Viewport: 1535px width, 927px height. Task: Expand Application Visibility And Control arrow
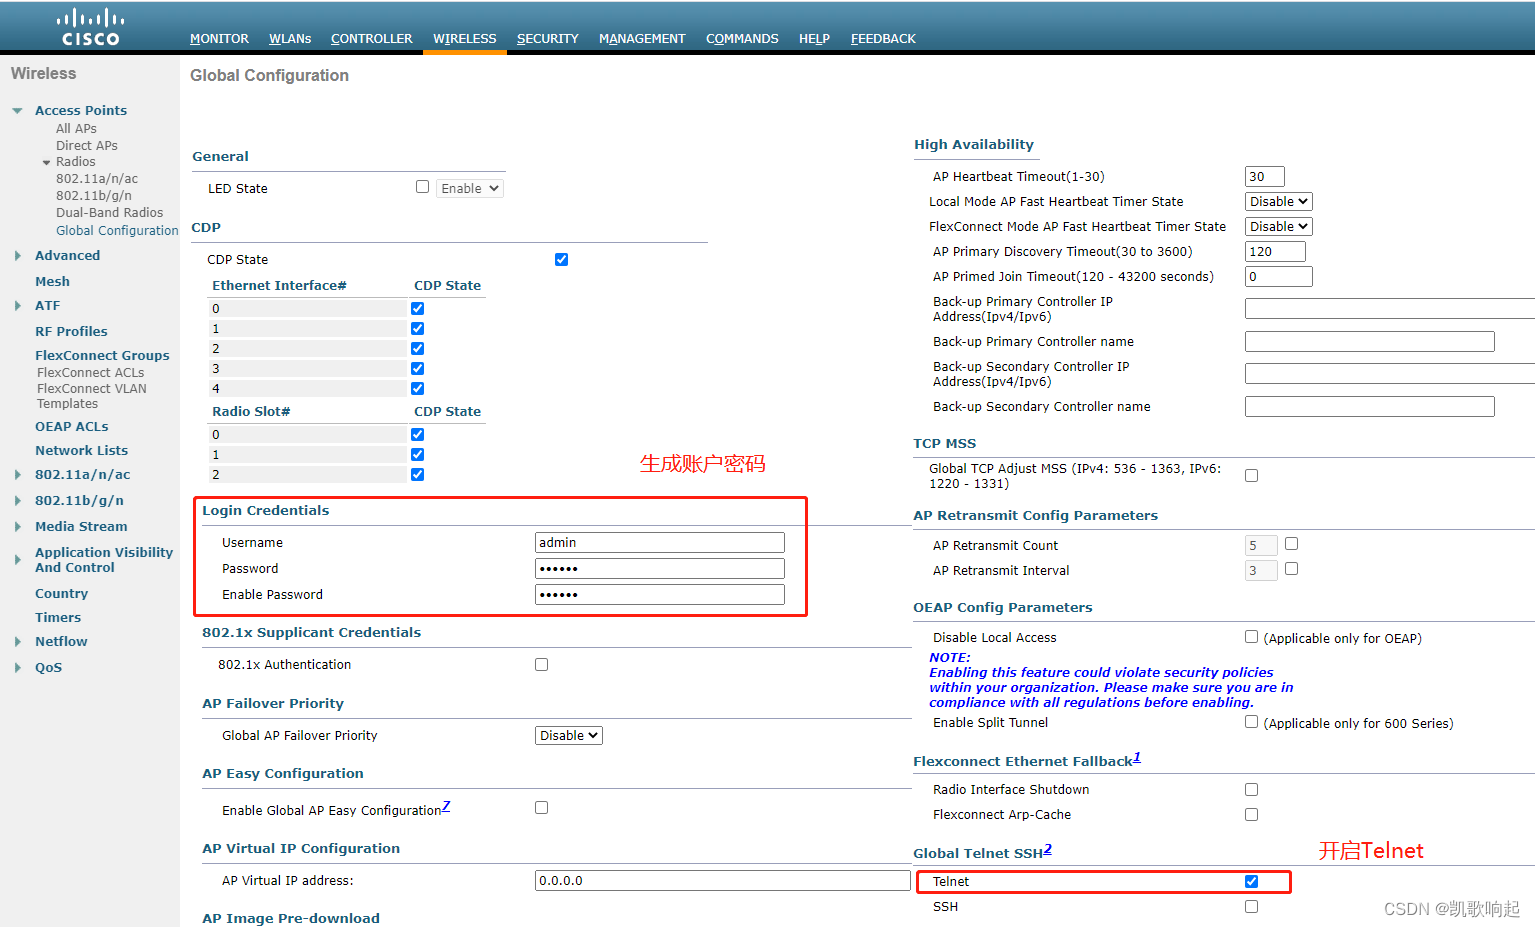[17, 560]
